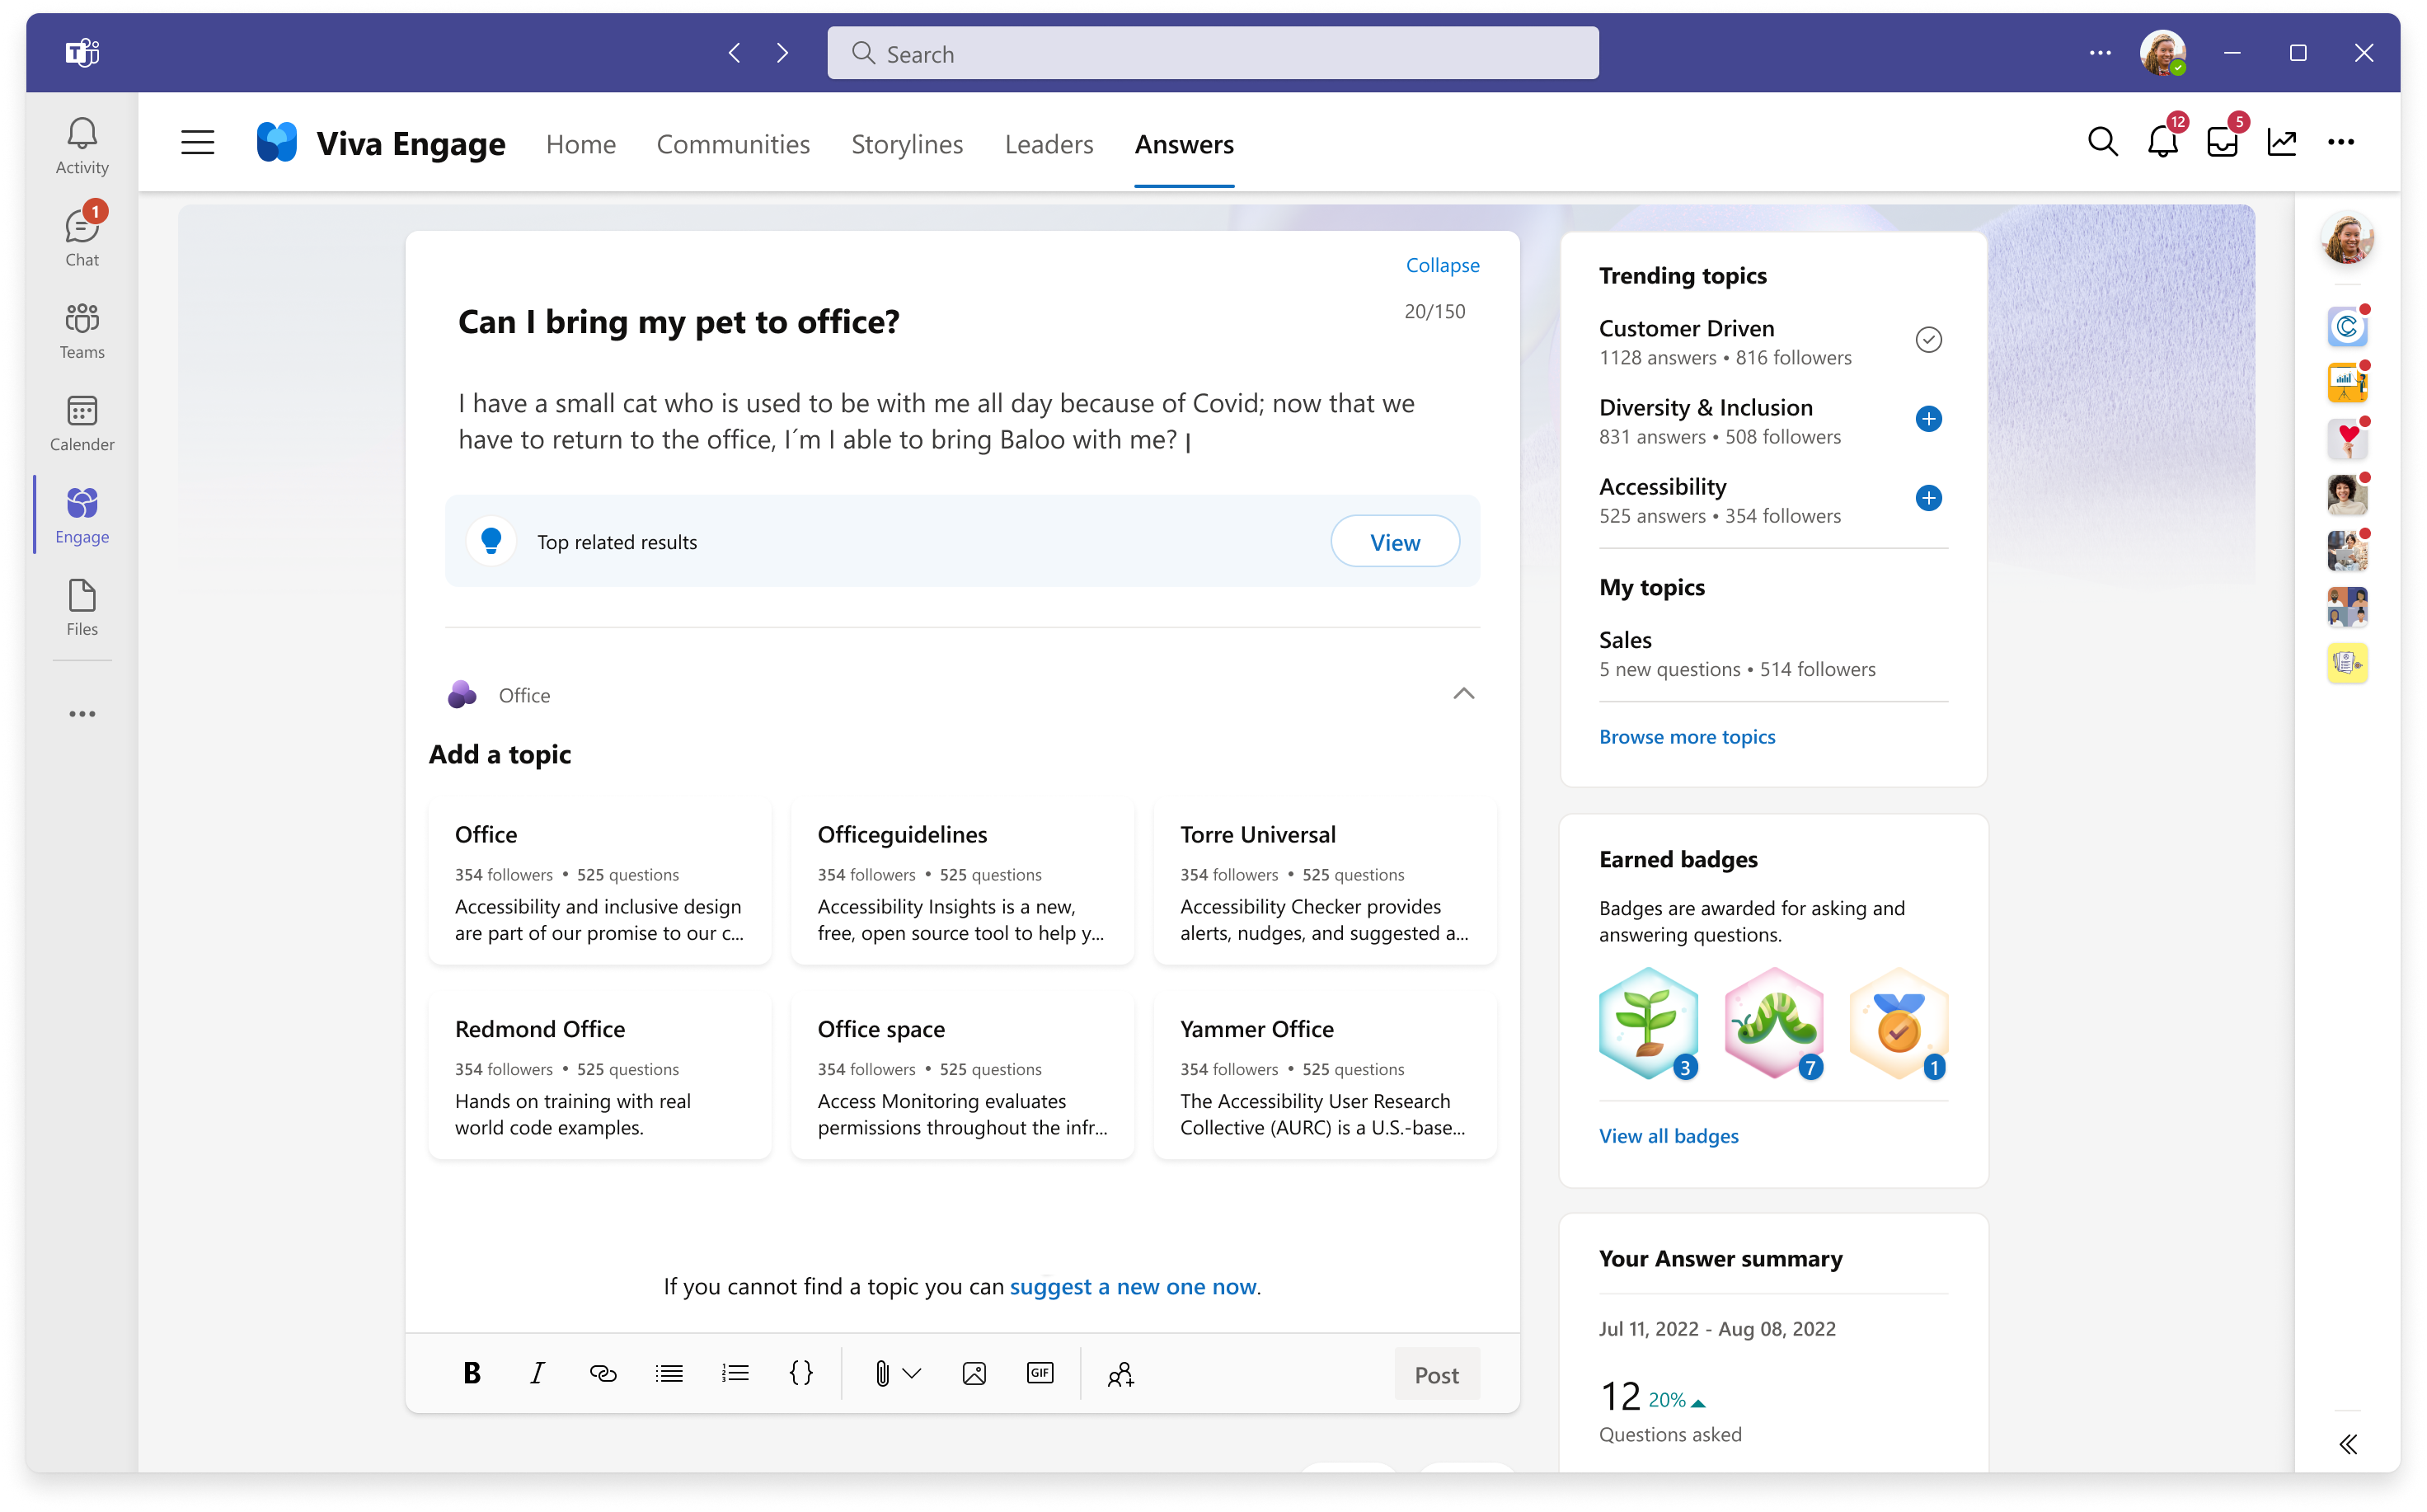The width and height of the screenshot is (2427, 1512).
Task: Click the Viva Engage search magnifier
Action: (2102, 142)
